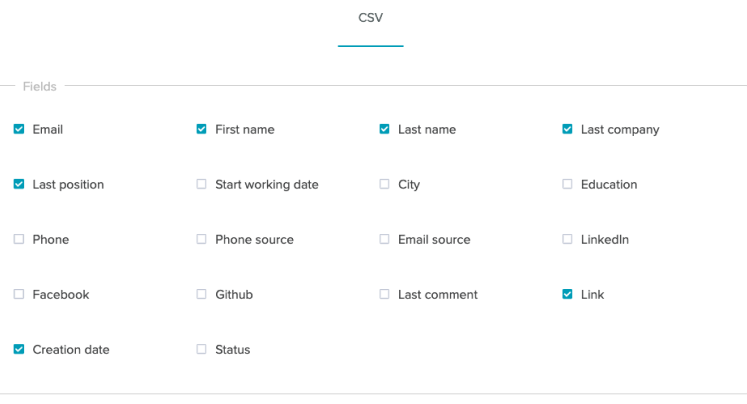
Task: Enable the Phone source checkbox
Action: (202, 239)
